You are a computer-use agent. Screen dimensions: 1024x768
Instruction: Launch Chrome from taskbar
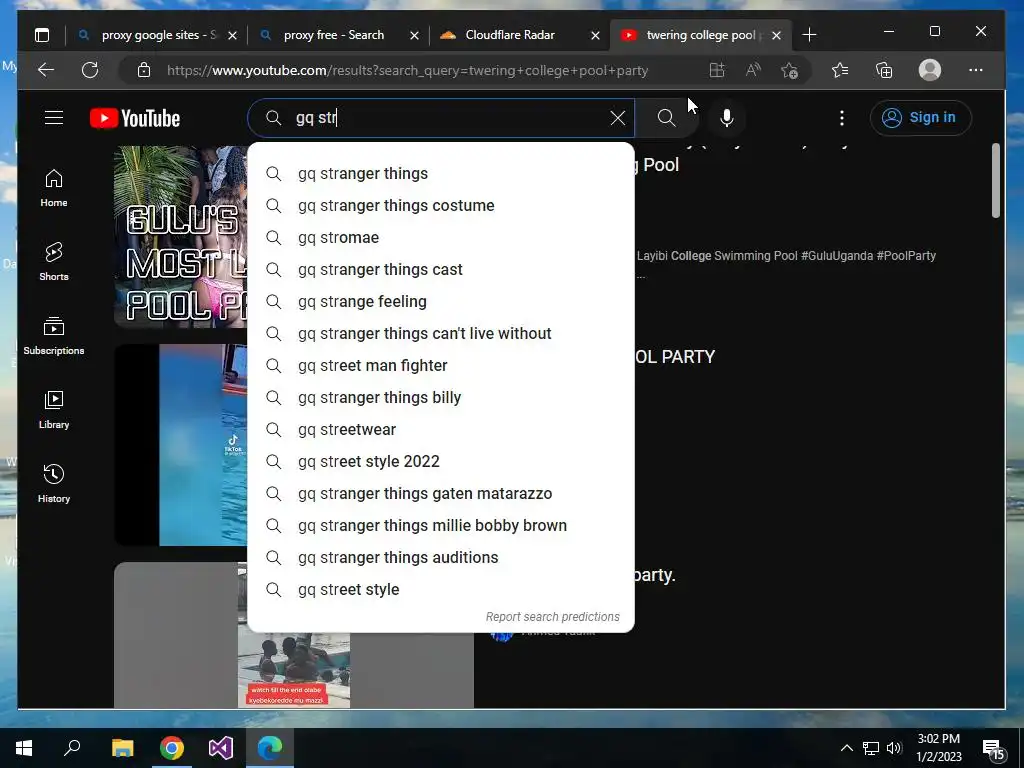(x=172, y=748)
